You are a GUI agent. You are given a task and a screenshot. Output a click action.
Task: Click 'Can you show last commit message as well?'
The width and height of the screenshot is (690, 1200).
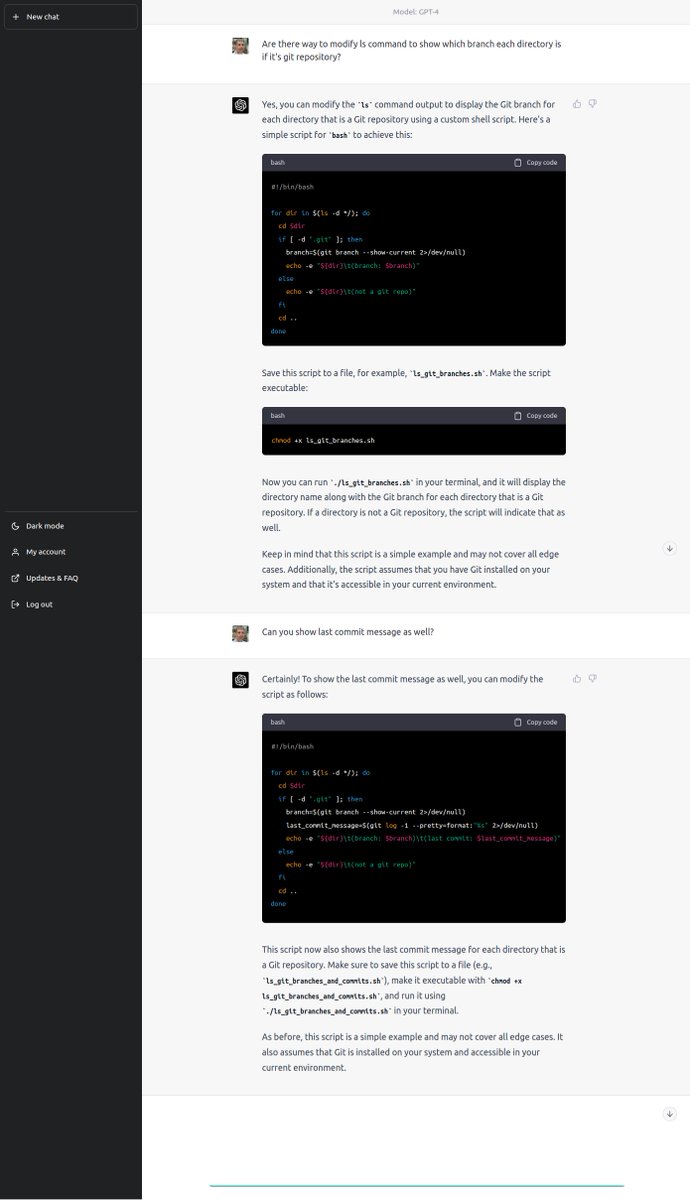click(x=348, y=632)
